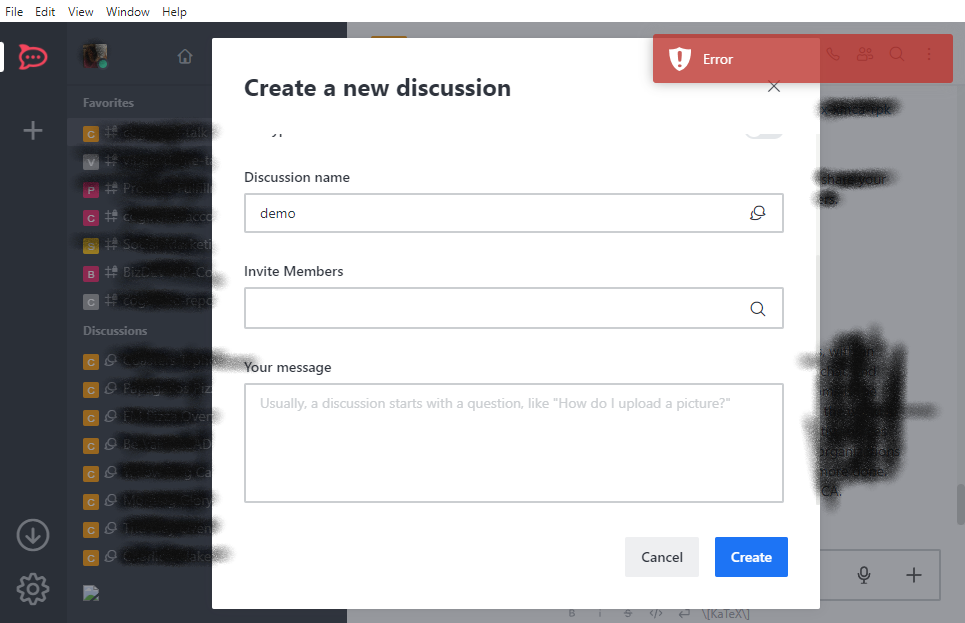Toggle bold formatting in the message toolbar
The width and height of the screenshot is (965, 623).
[571, 613]
